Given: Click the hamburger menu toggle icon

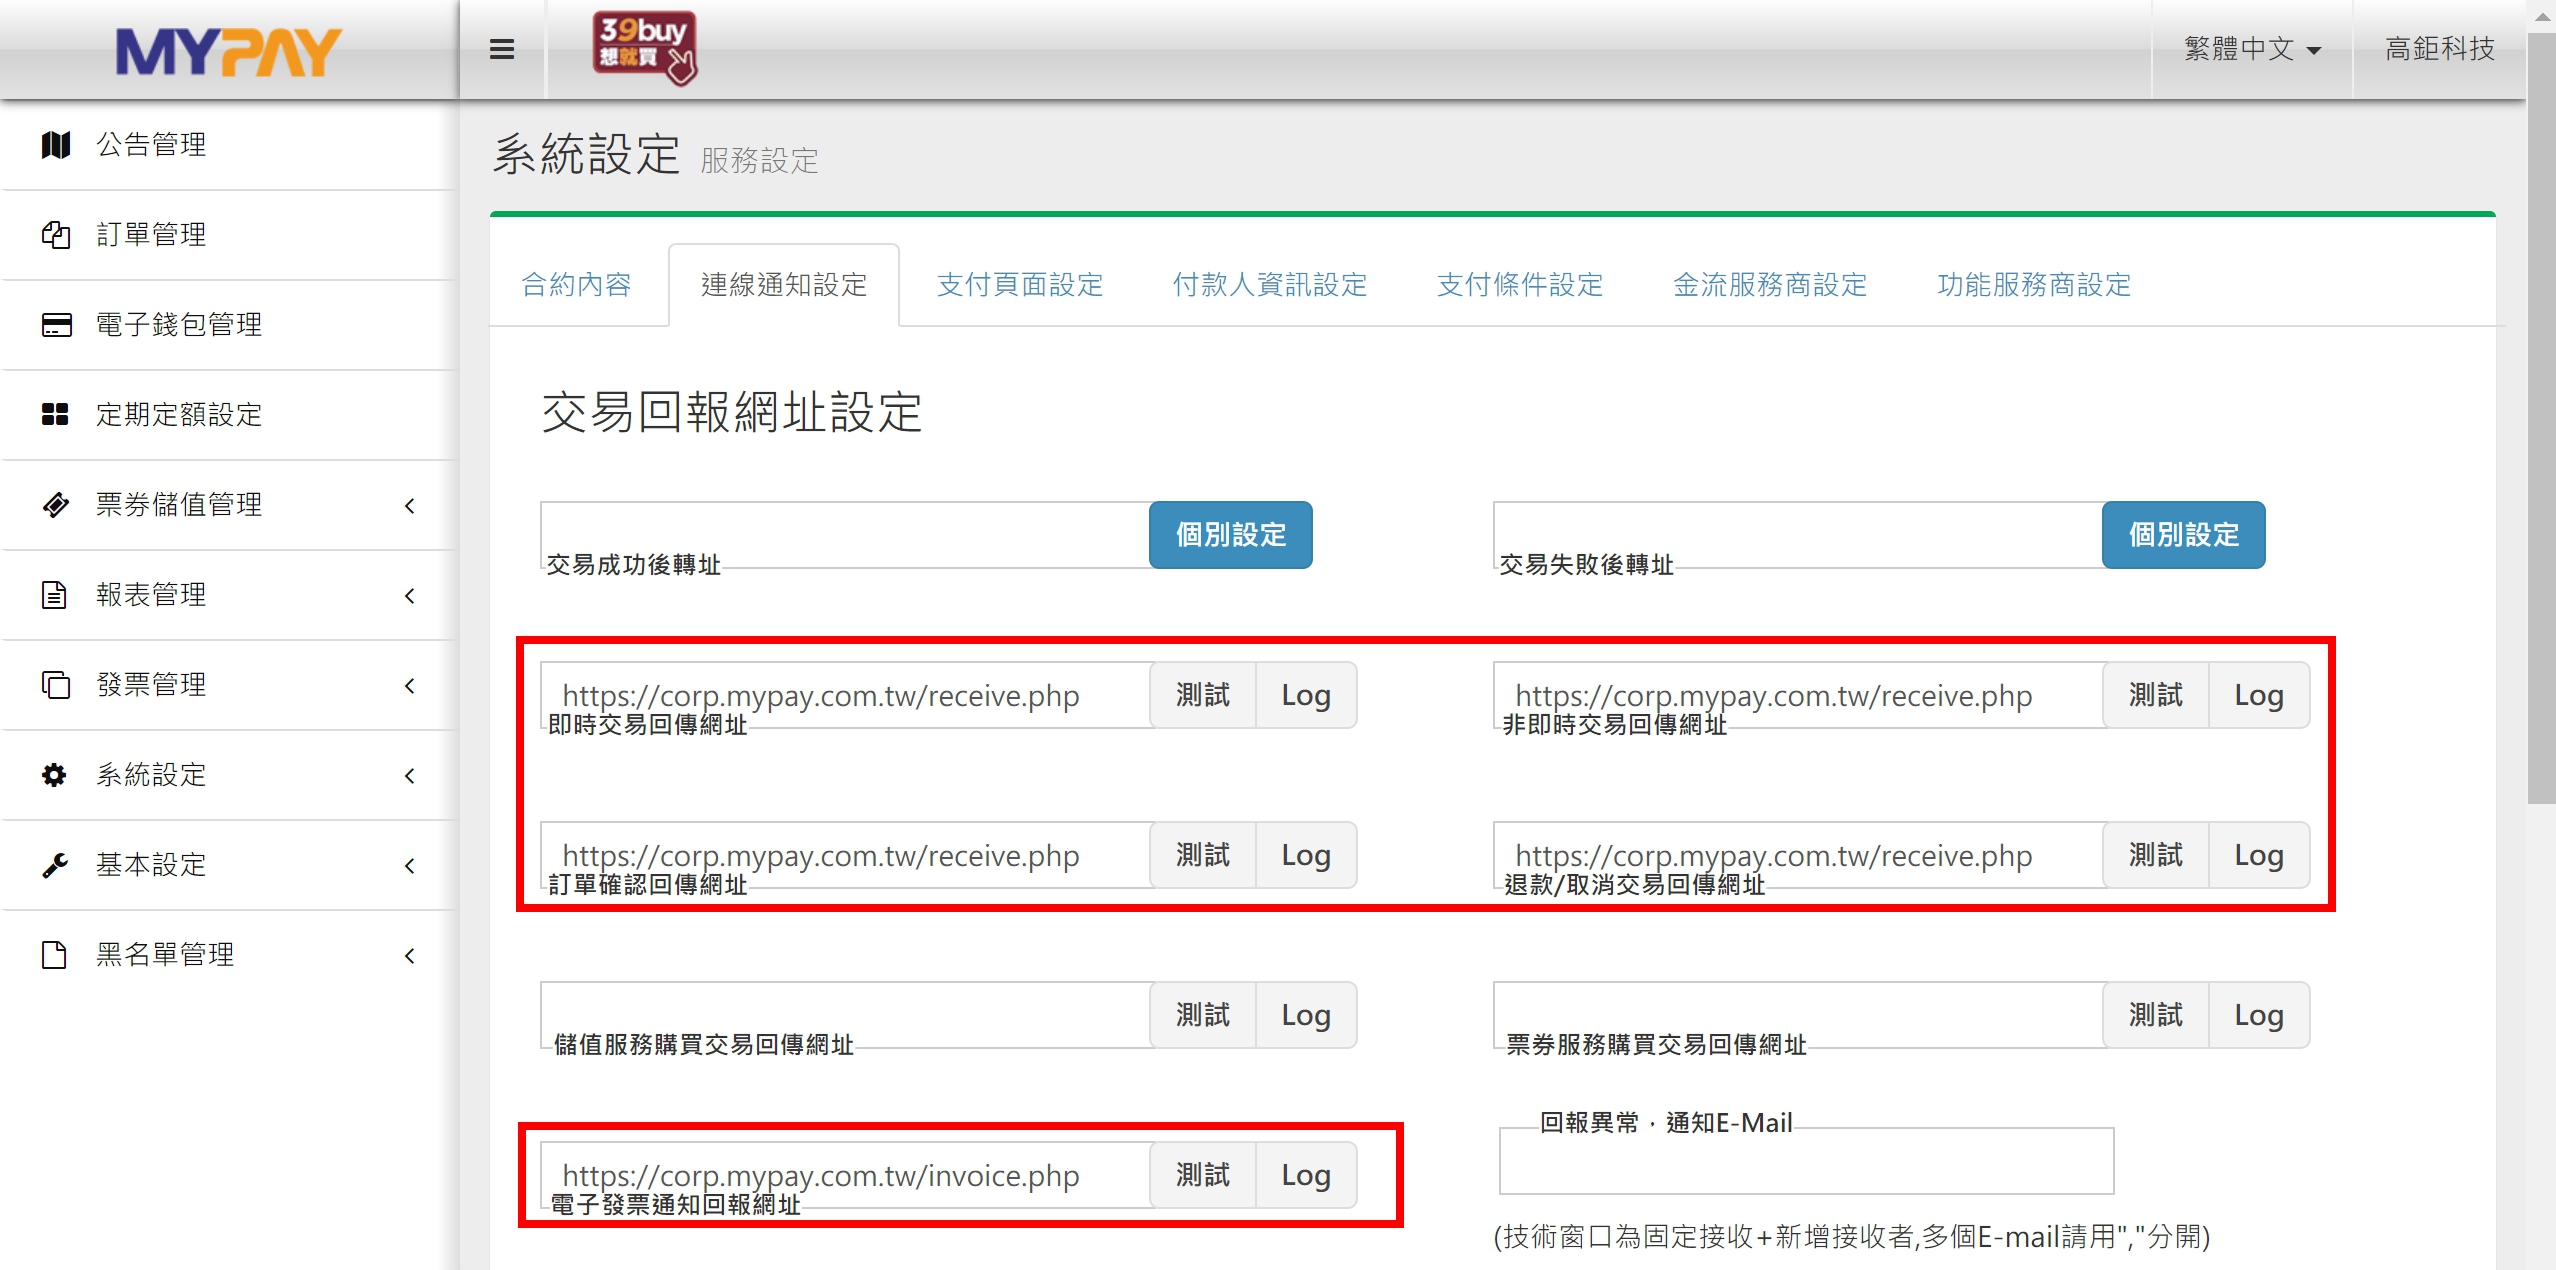Looking at the screenshot, I should click(x=502, y=49).
